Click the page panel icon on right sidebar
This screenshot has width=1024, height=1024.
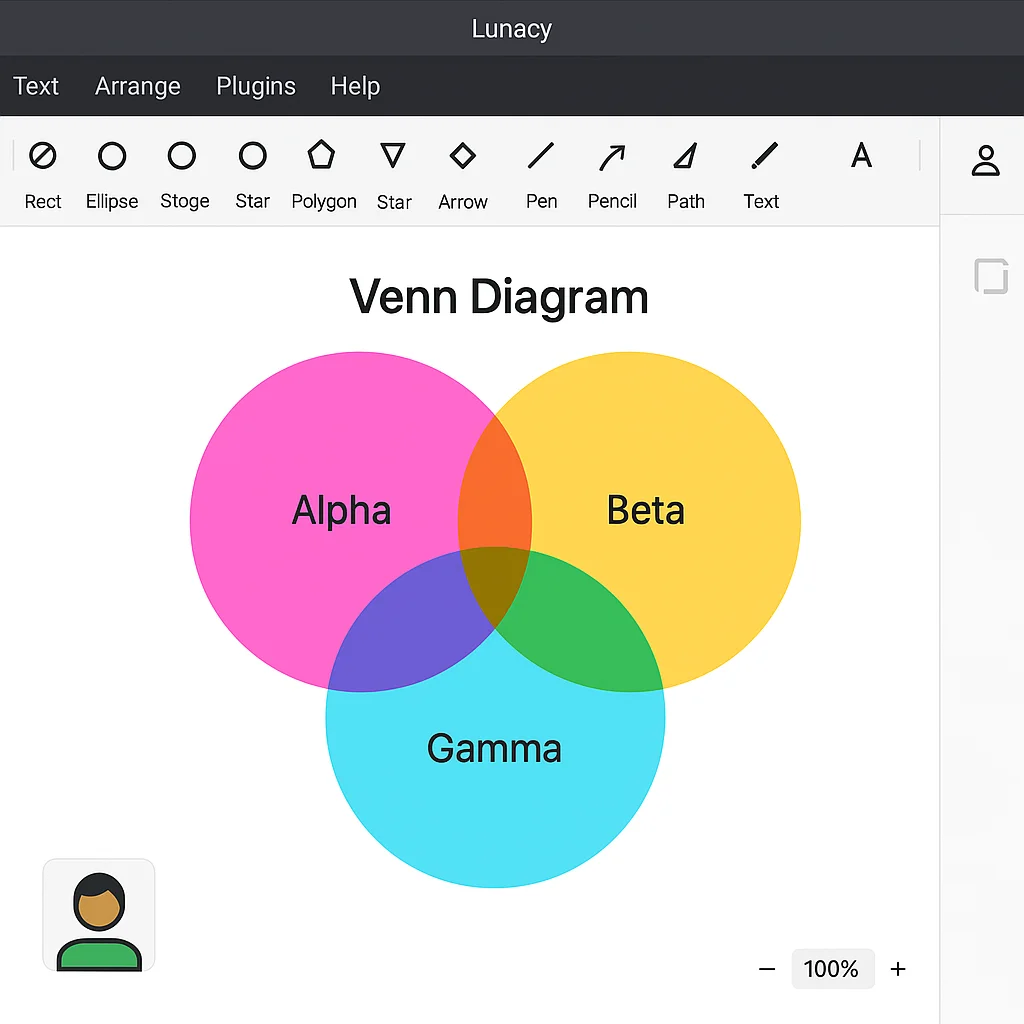[991, 276]
